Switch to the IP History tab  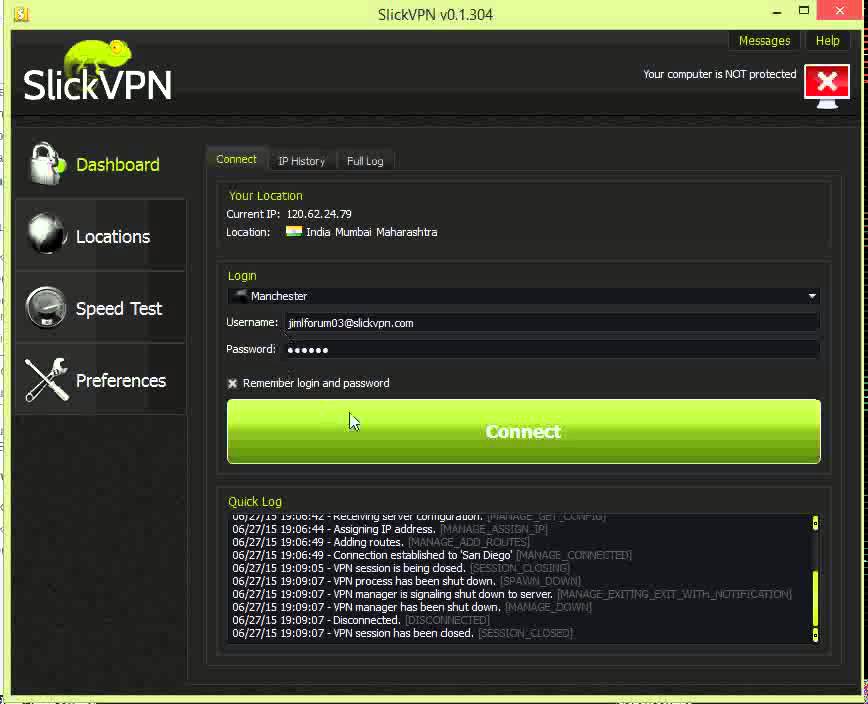[x=302, y=161]
